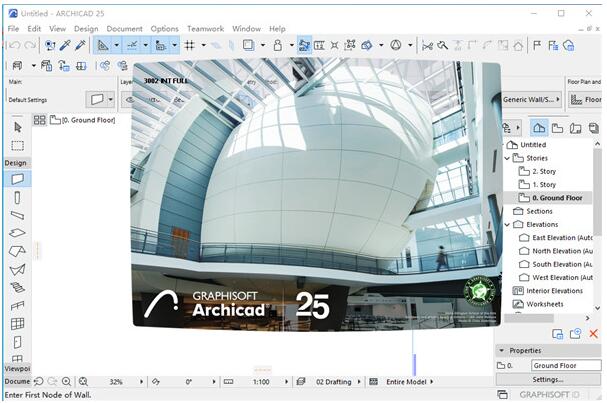Select the Arrow tool in the toolbox
The image size is (607, 403).
pyautogui.click(x=17, y=127)
